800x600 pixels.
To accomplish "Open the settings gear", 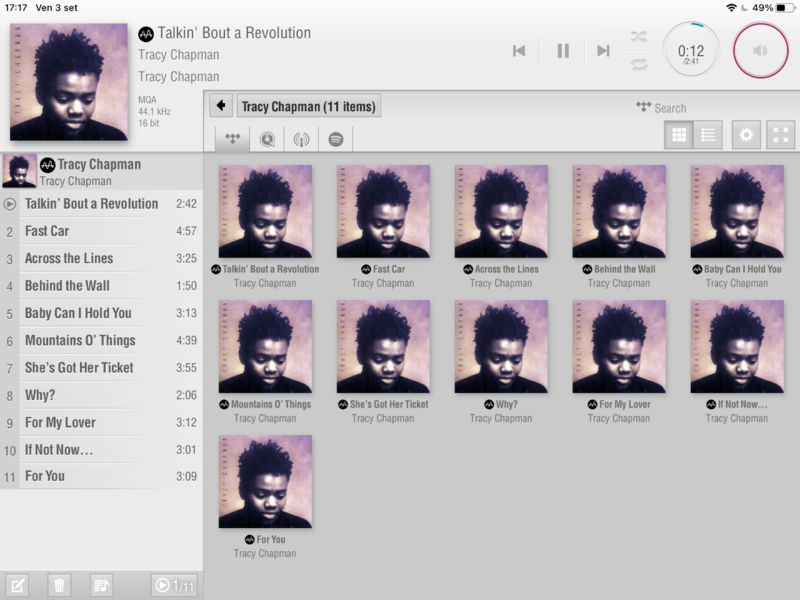I will point(746,135).
